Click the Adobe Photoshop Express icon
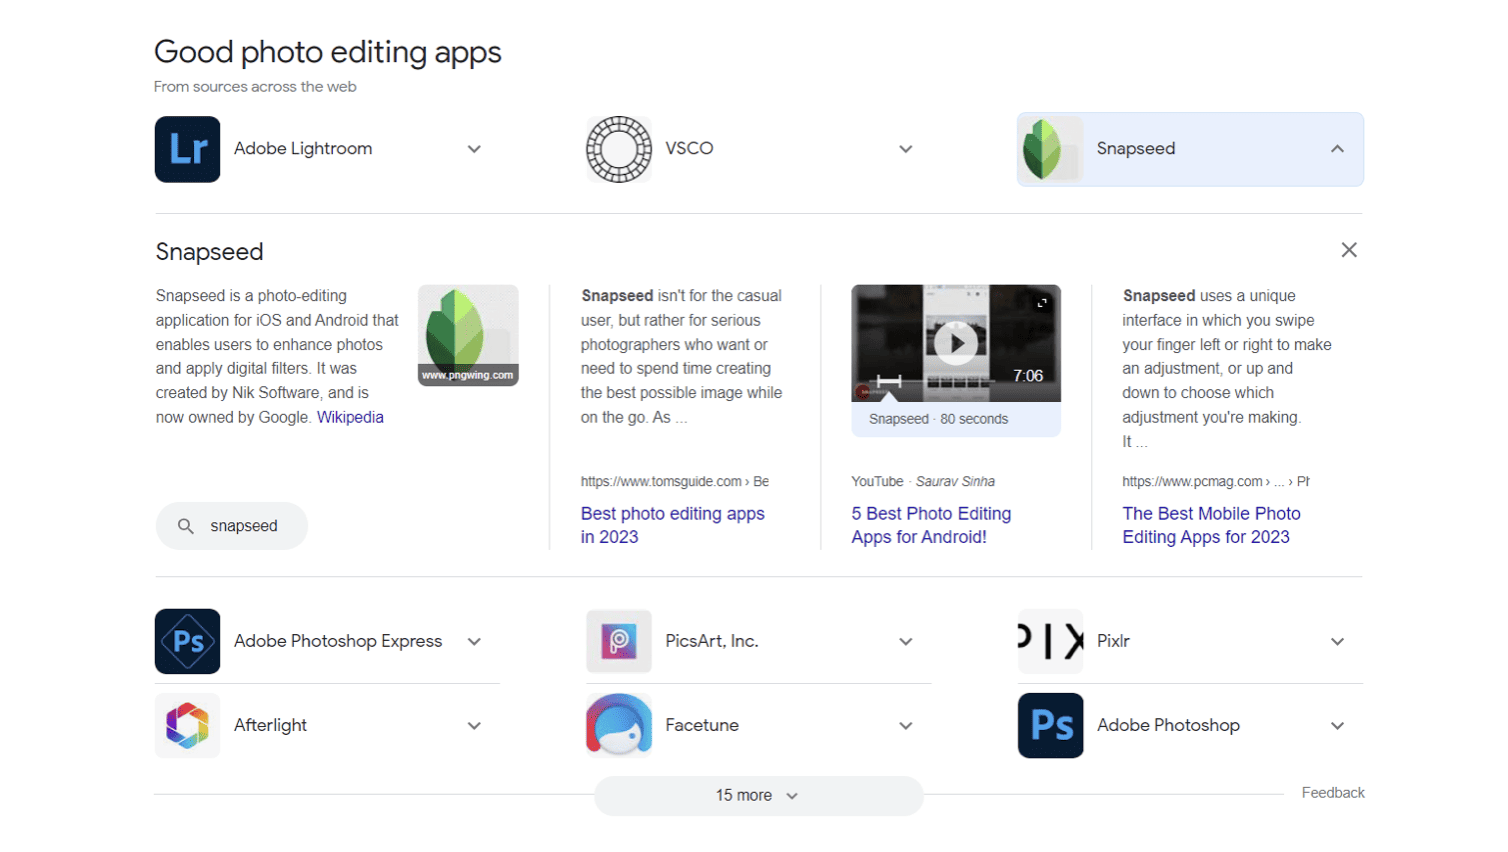Image resolution: width=1508 pixels, height=852 pixels. [x=187, y=641]
